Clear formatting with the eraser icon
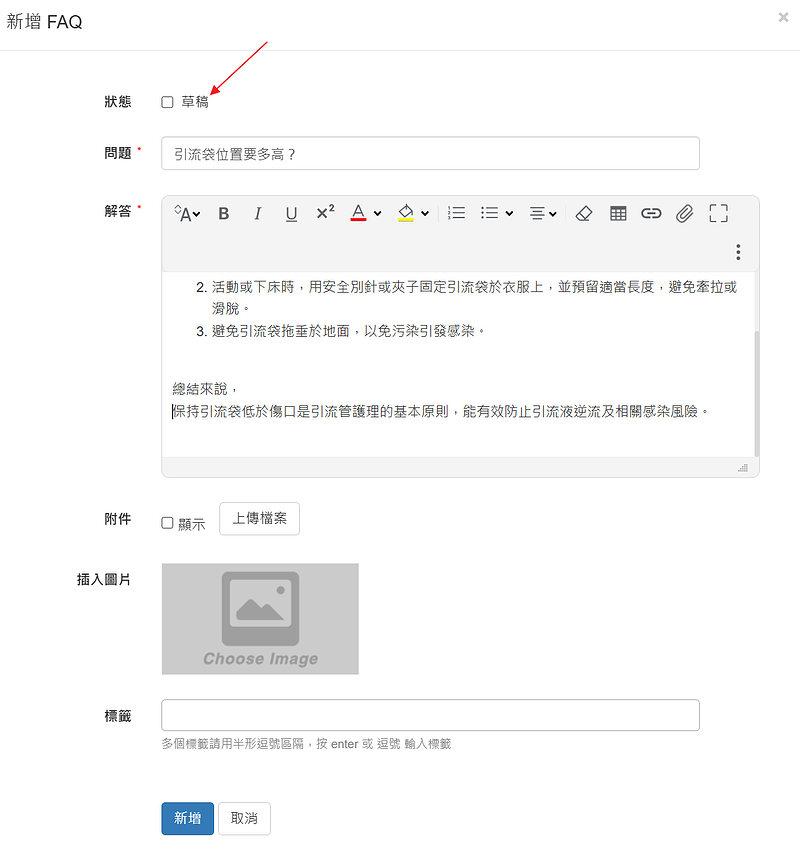 tap(585, 213)
